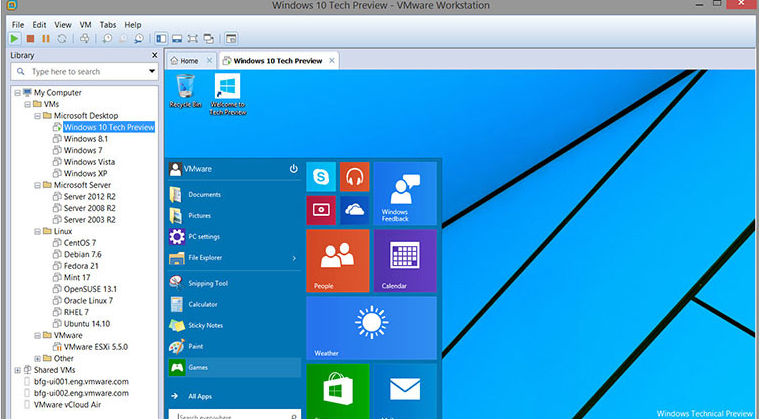Collapse the My Computer tree node
This screenshot has height=419, width=759.
click(x=17, y=92)
